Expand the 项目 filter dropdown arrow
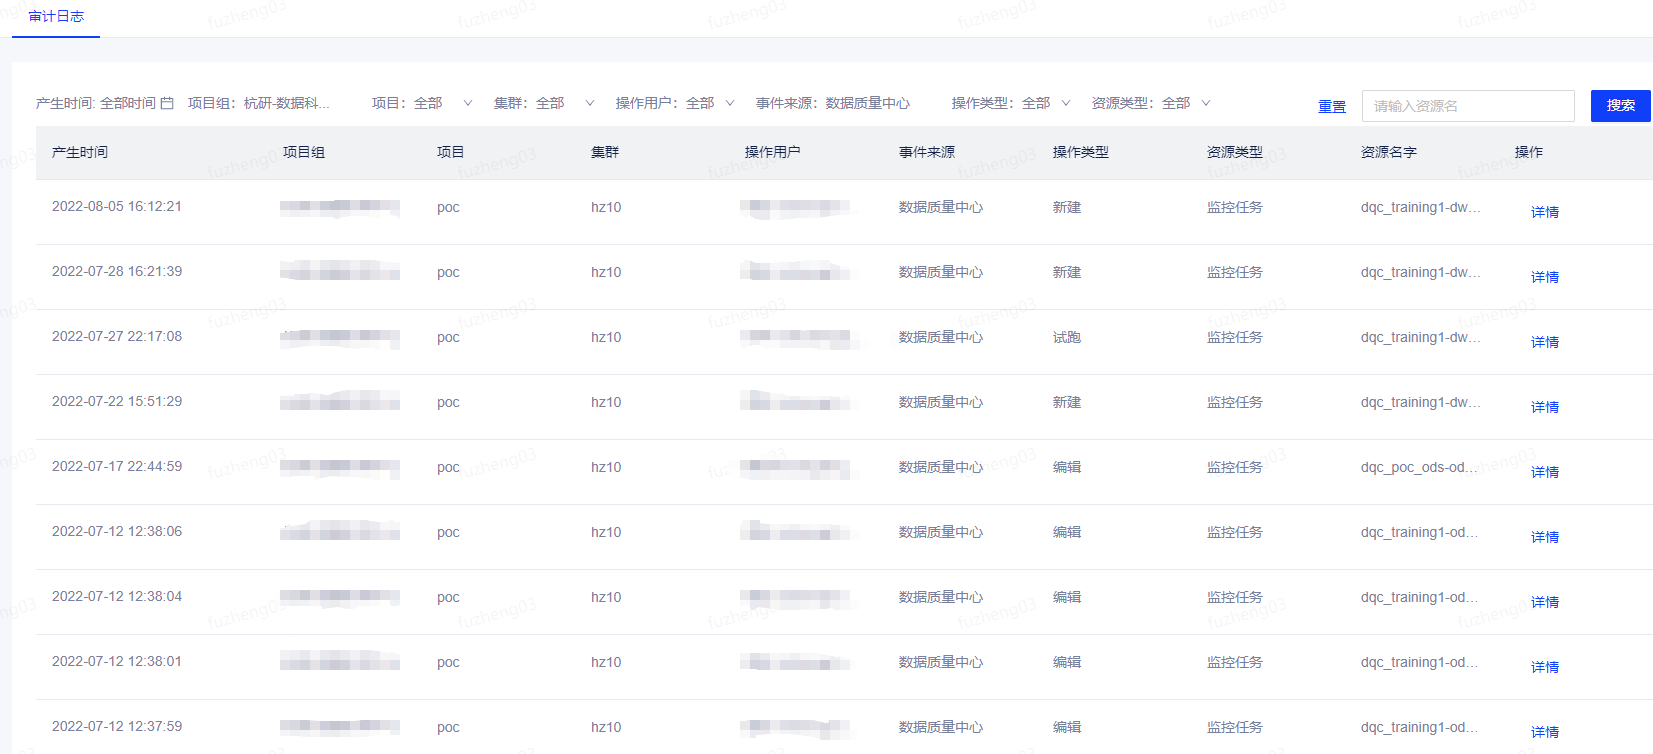This screenshot has height=754, width=1653. (x=467, y=103)
